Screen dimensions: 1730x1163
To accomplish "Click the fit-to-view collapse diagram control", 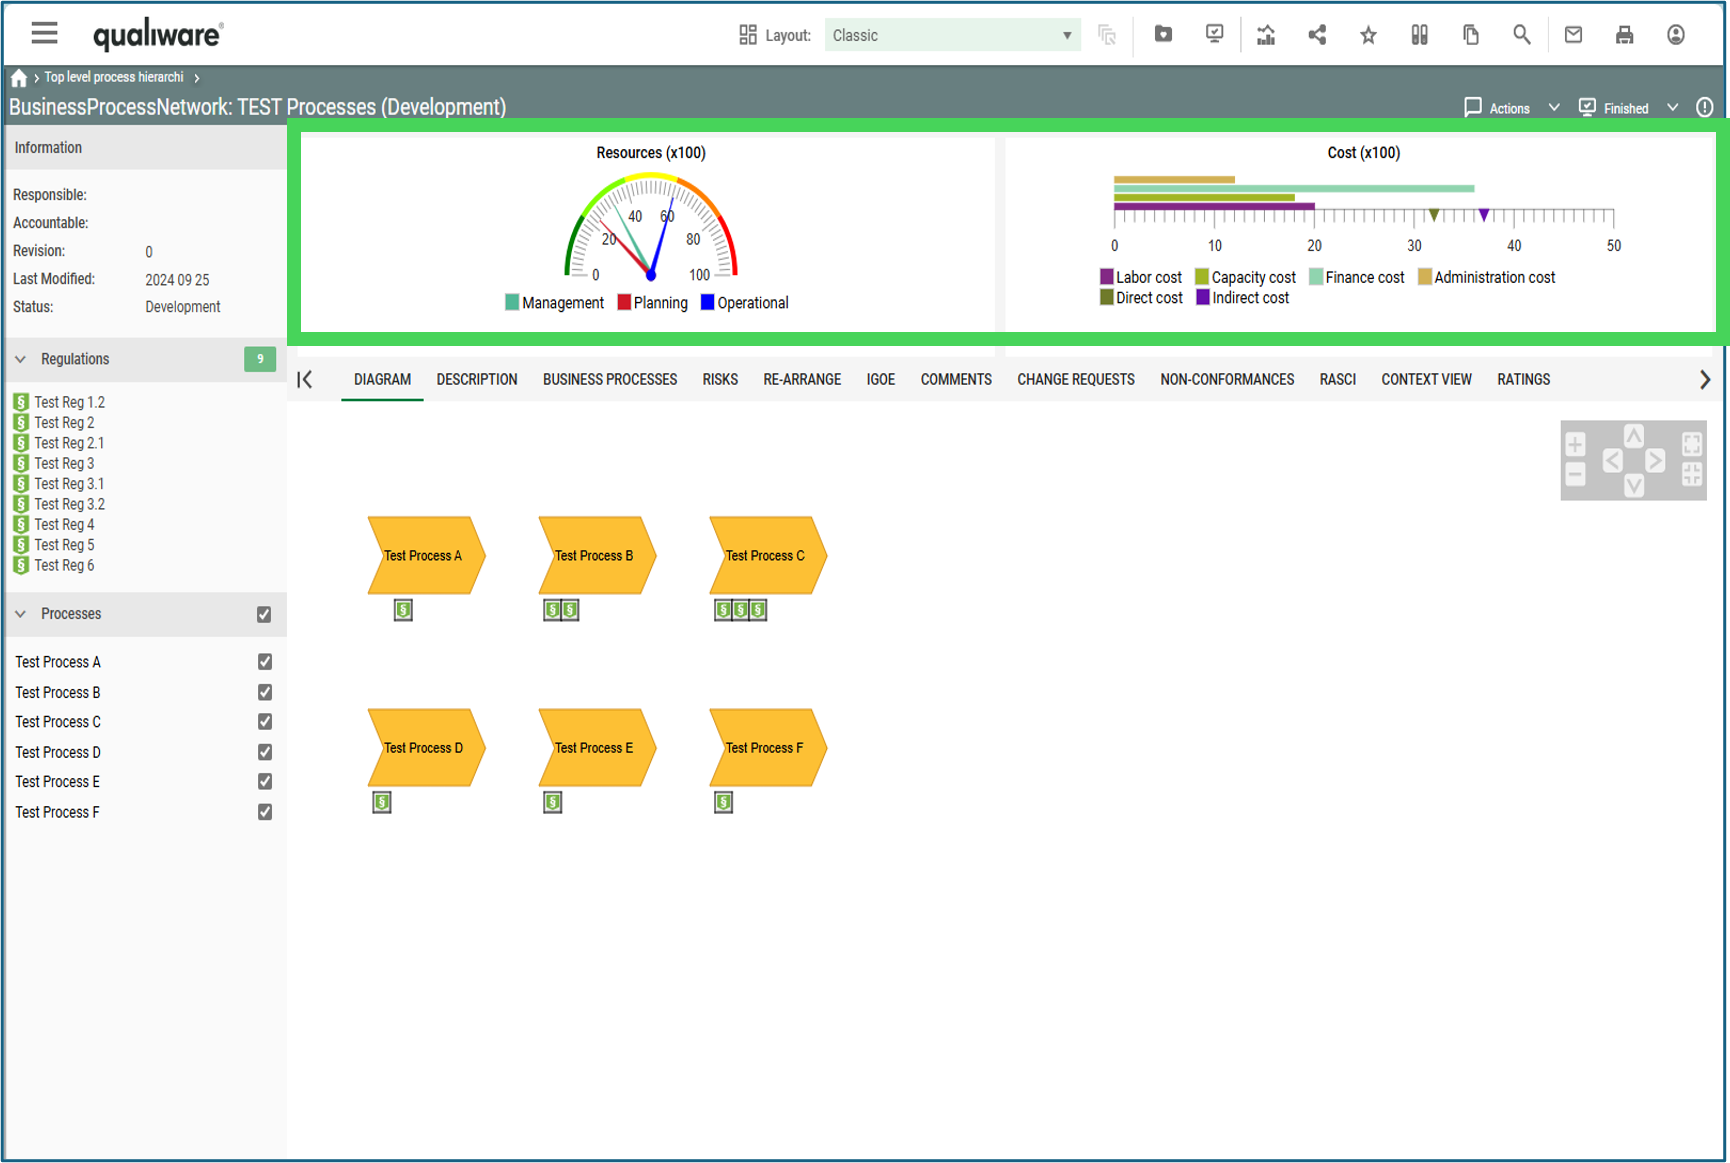I will pyautogui.click(x=1692, y=475).
